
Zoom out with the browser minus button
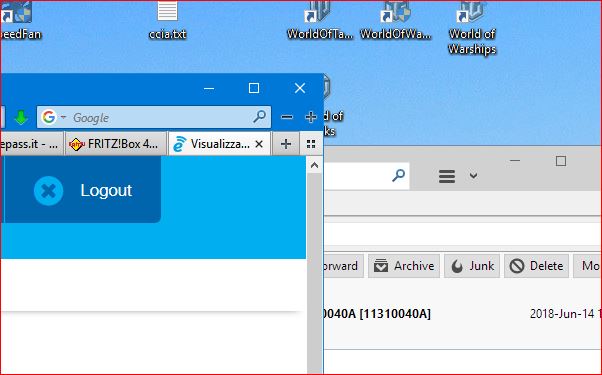pos(287,117)
